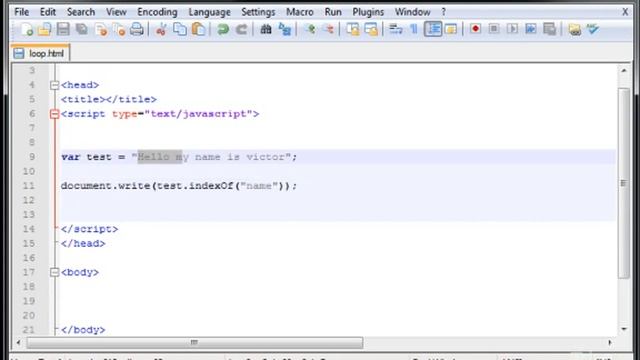Image resolution: width=640 pixels, height=360 pixels.
Task: Click the 'var test' line text
Action: coord(179,157)
